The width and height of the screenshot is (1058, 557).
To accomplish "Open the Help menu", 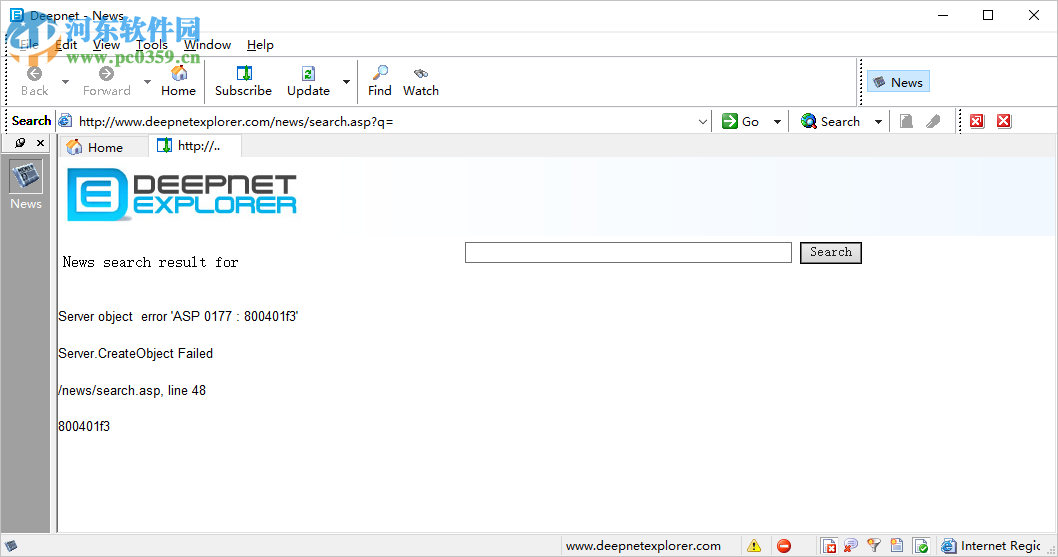I will (x=260, y=45).
